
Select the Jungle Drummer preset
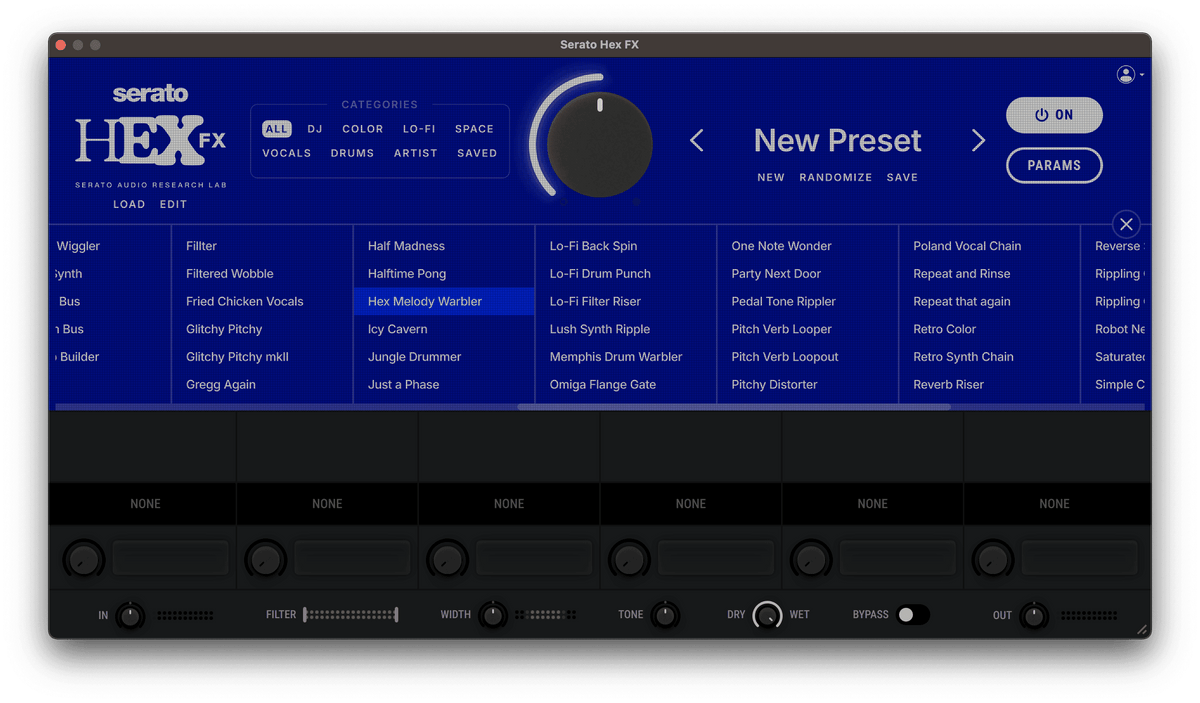(414, 357)
